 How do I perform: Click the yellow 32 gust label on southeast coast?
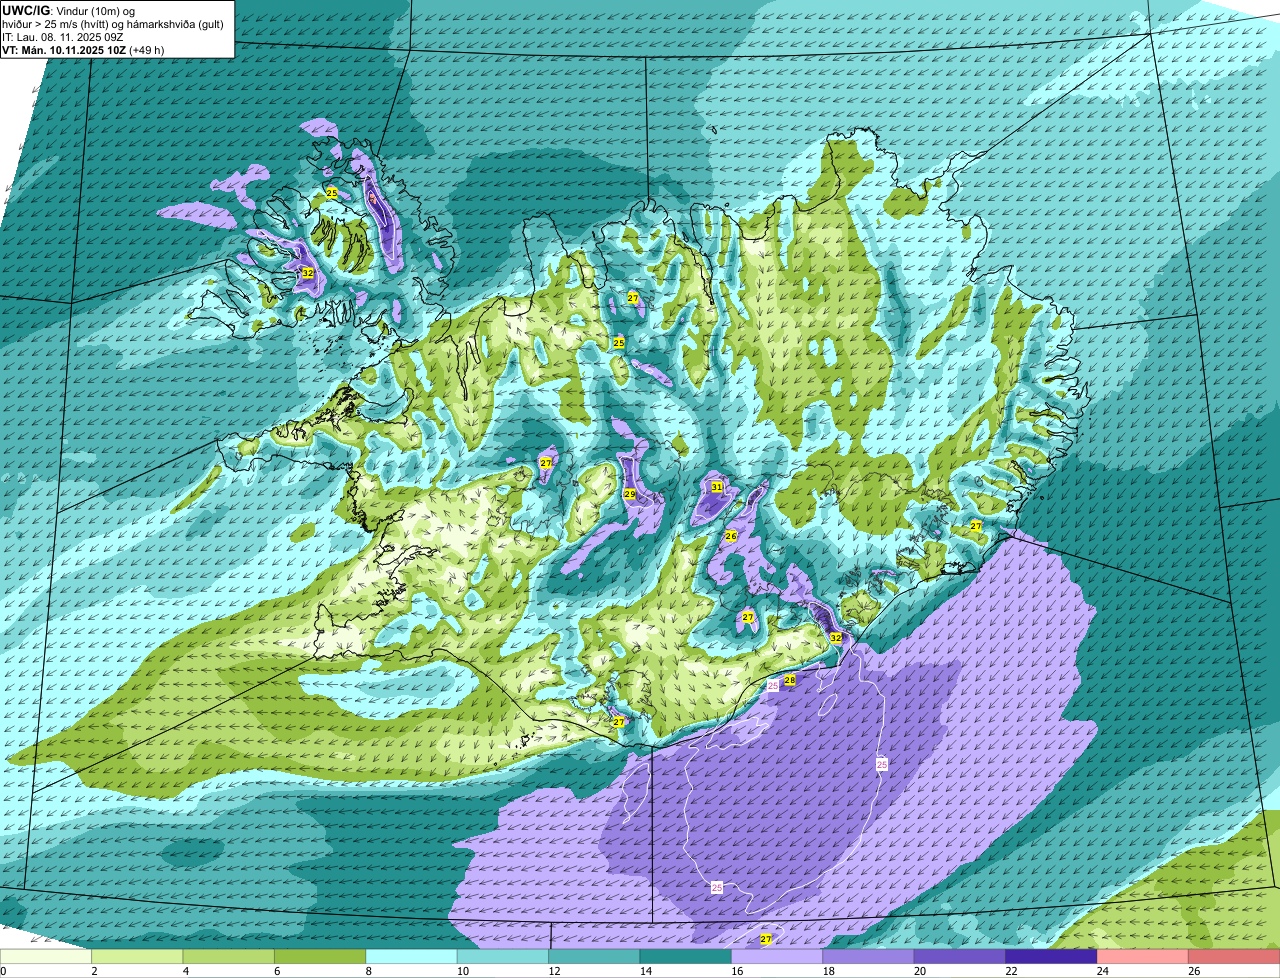point(836,637)
